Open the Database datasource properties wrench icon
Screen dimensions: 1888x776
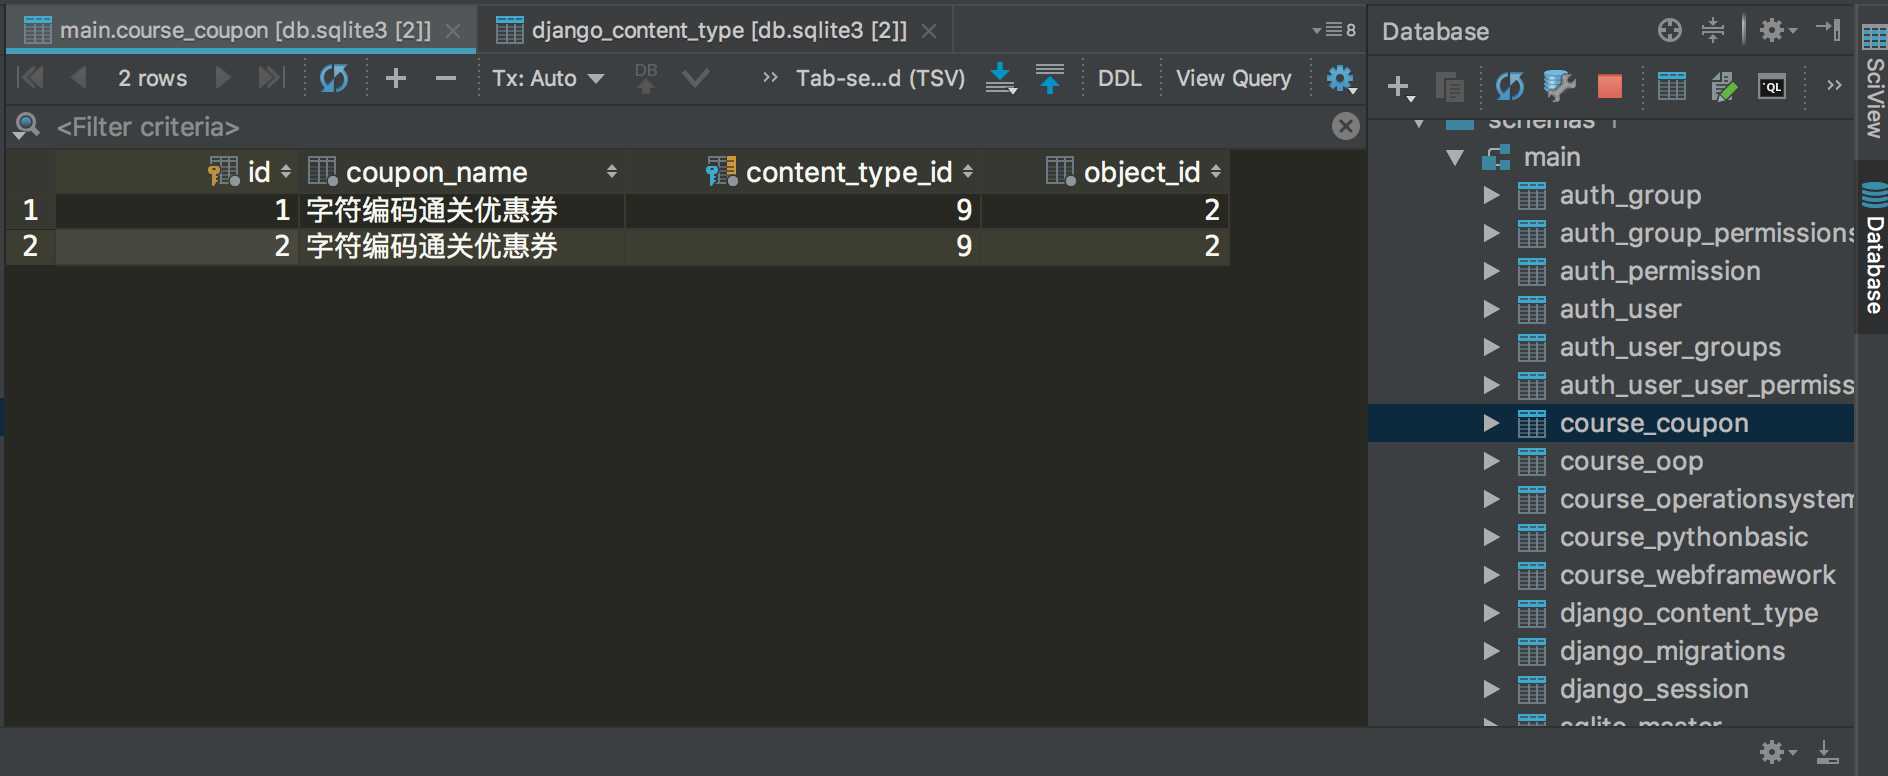click(x=1559, y=87)
